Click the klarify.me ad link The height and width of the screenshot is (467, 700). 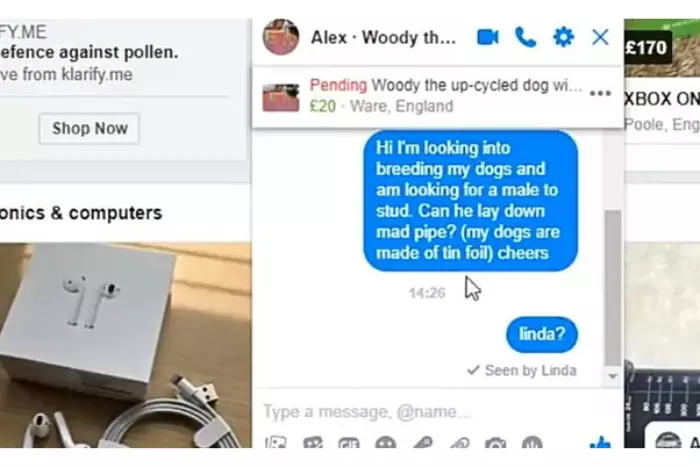[x=66, y=74]
